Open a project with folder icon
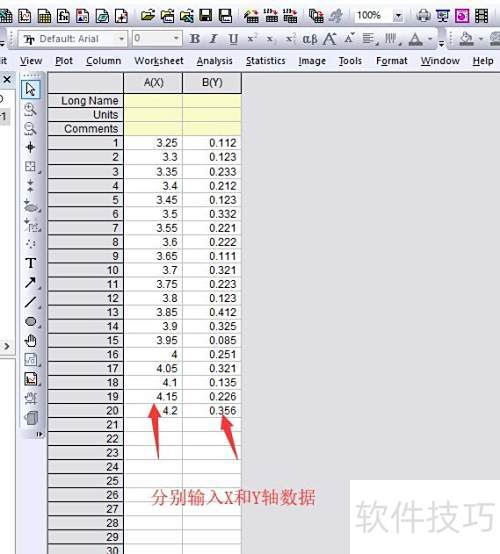The height and width of the screenshot is (554, 500). point(147,16)
